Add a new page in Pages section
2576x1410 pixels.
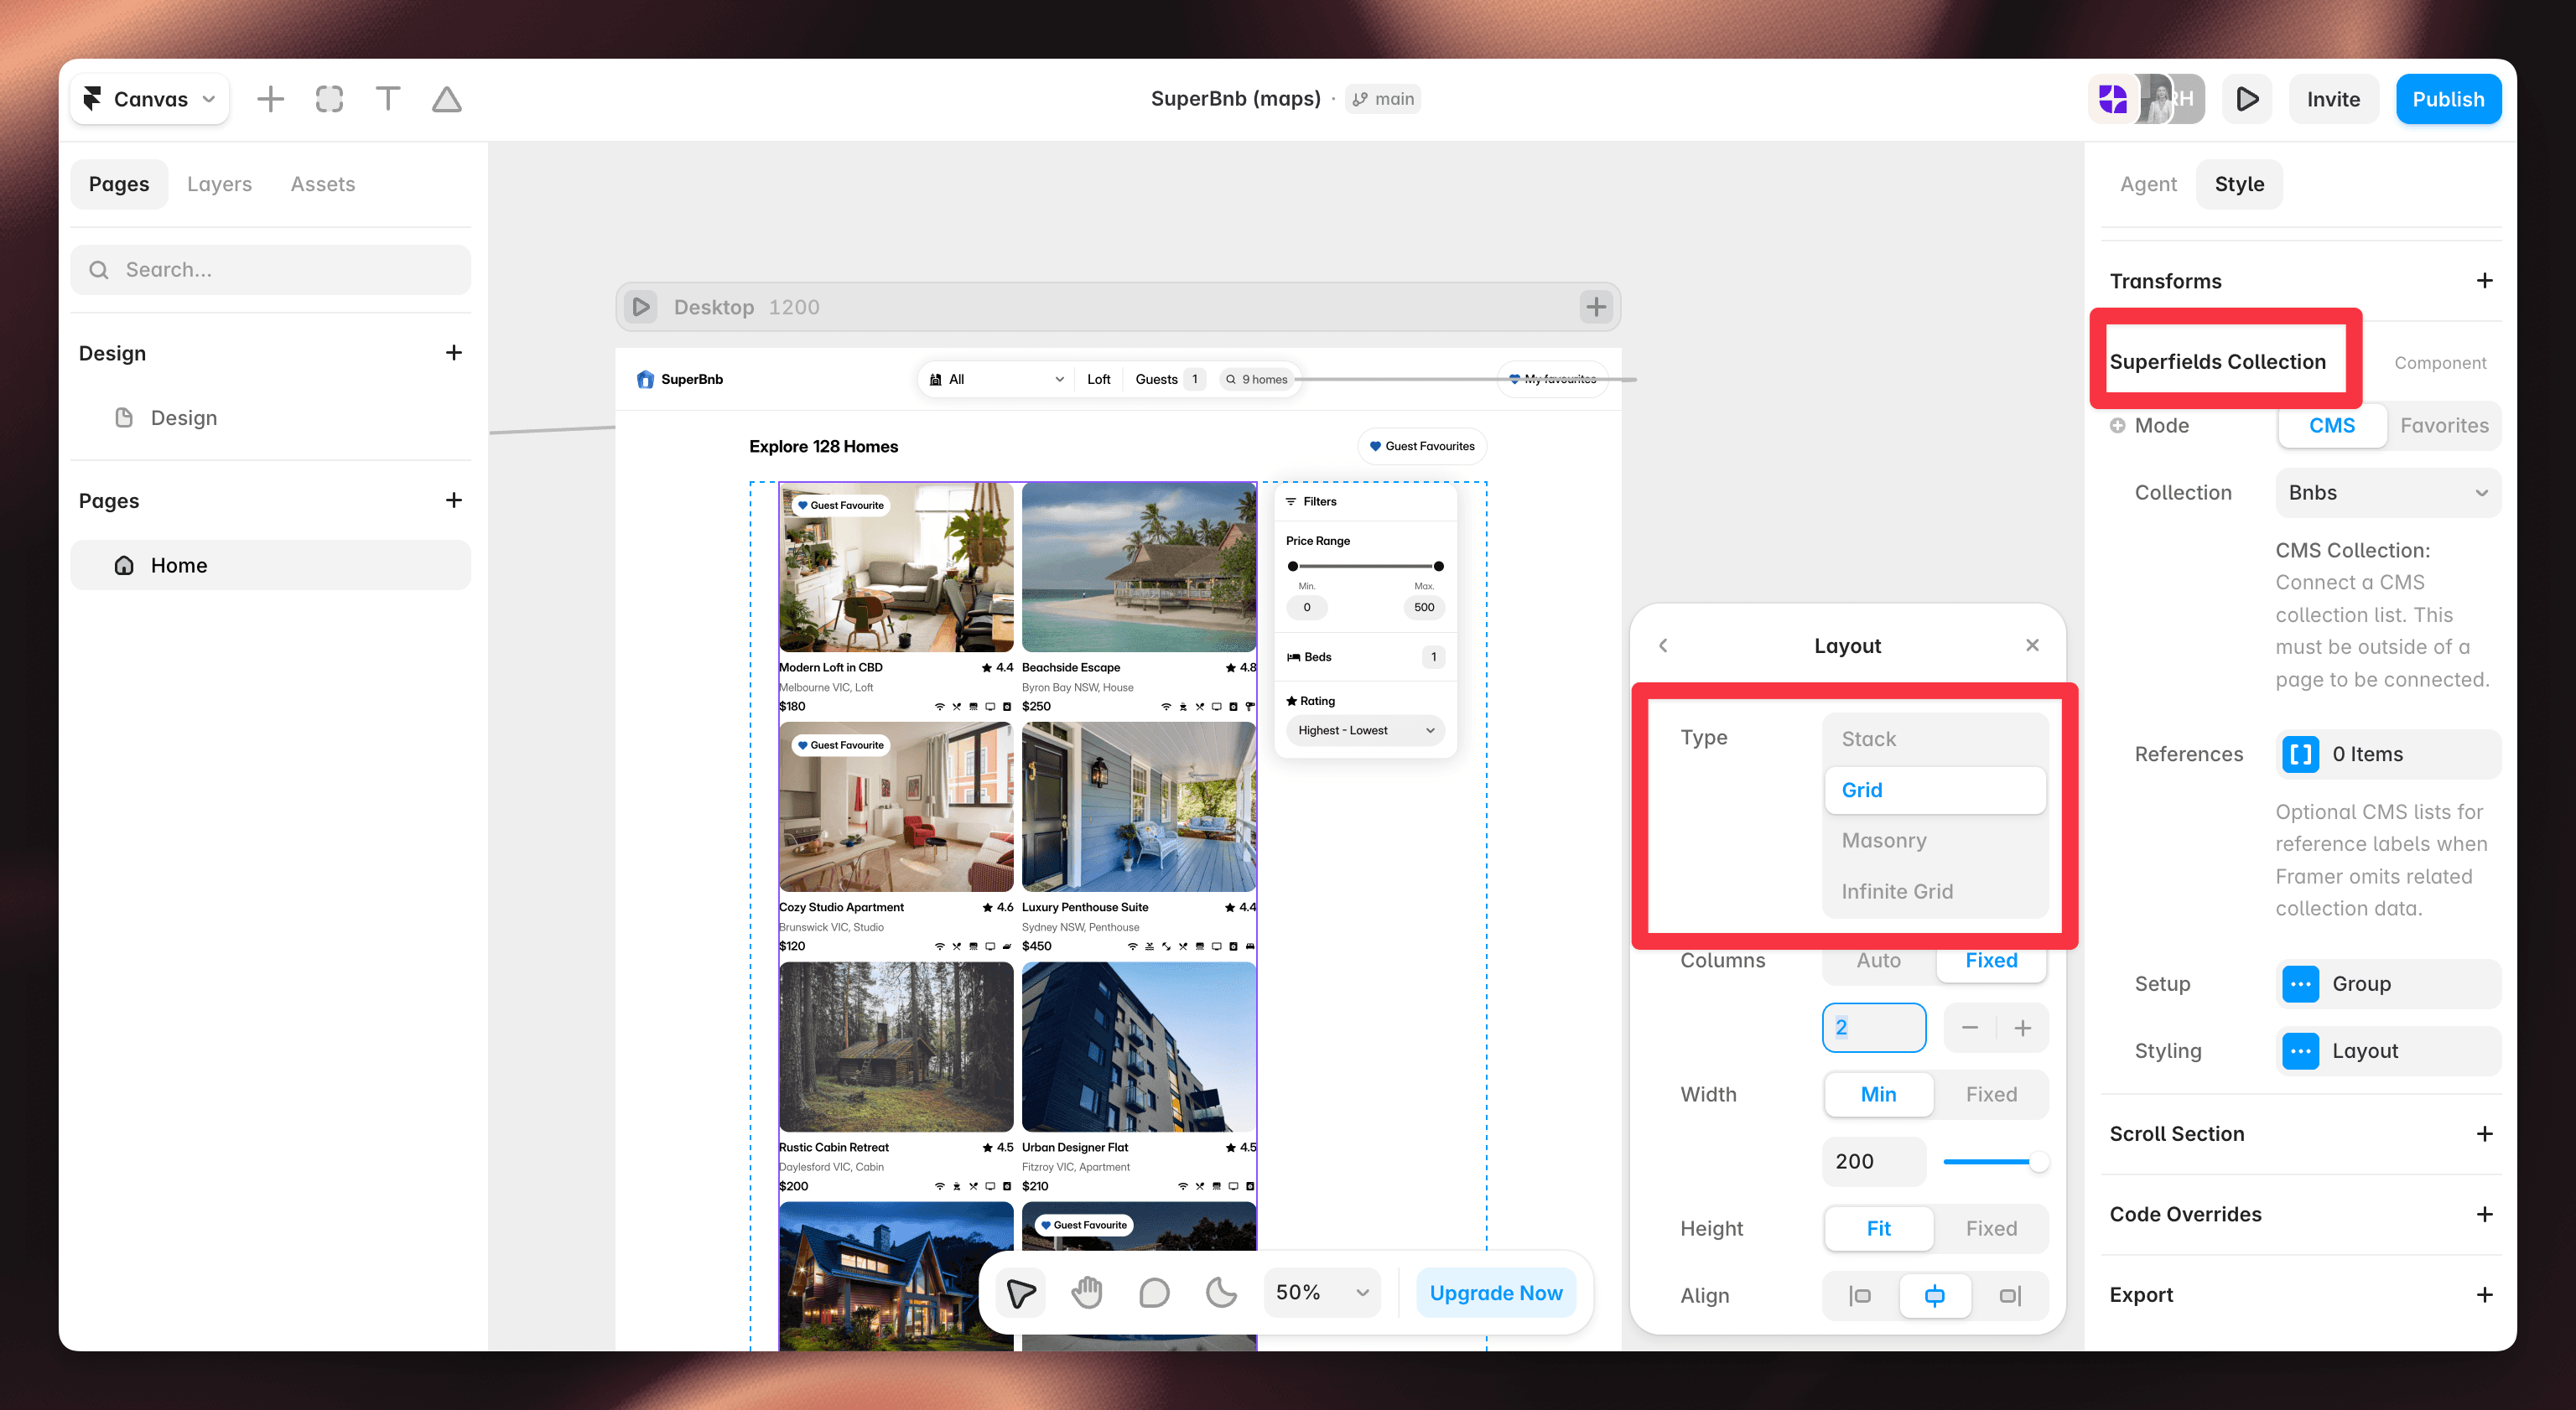(x=454, y=500)
